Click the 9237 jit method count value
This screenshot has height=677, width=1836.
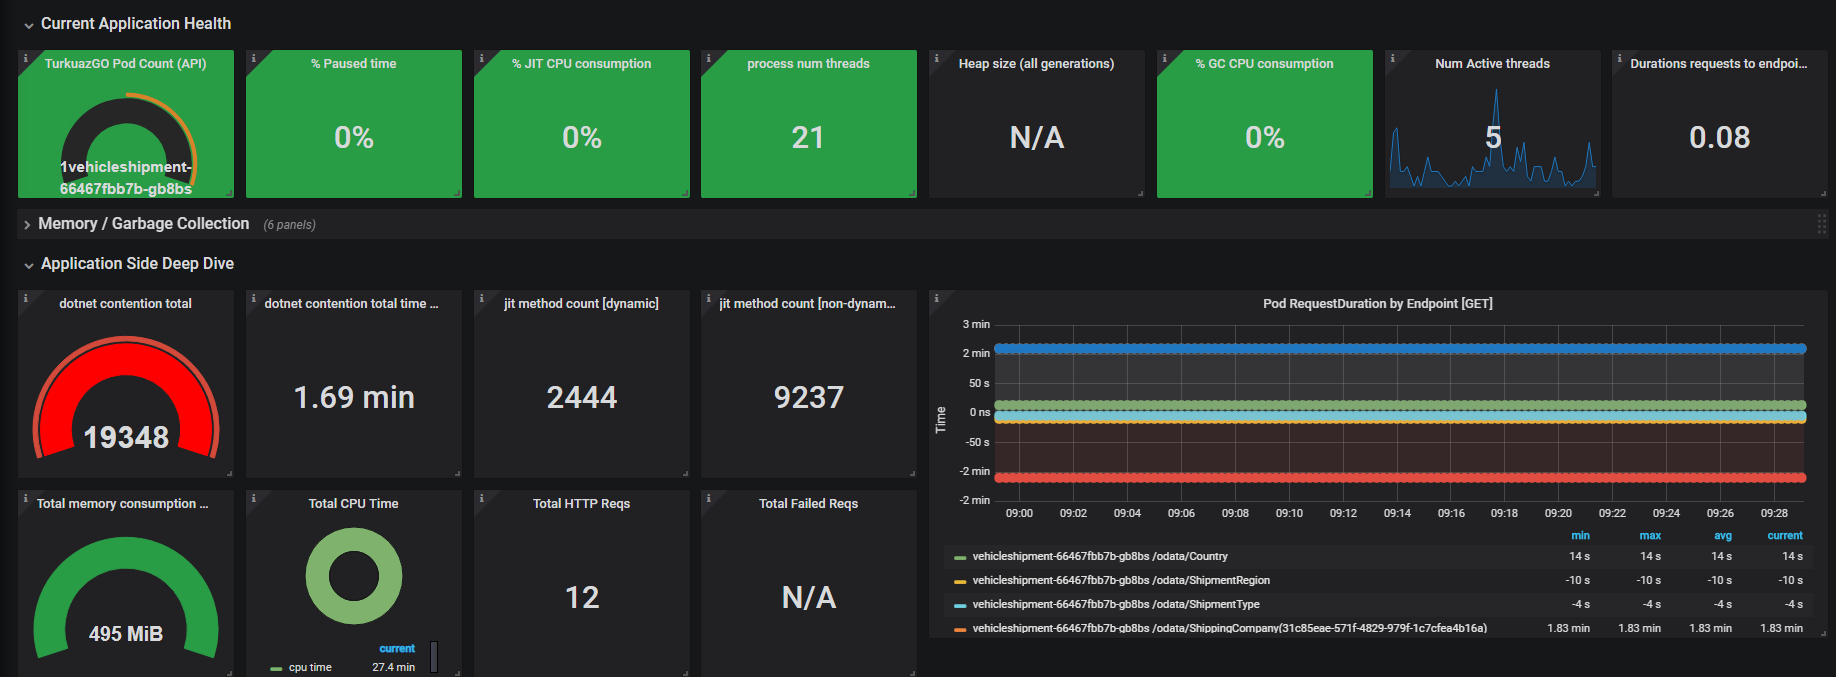pos(809,397)
